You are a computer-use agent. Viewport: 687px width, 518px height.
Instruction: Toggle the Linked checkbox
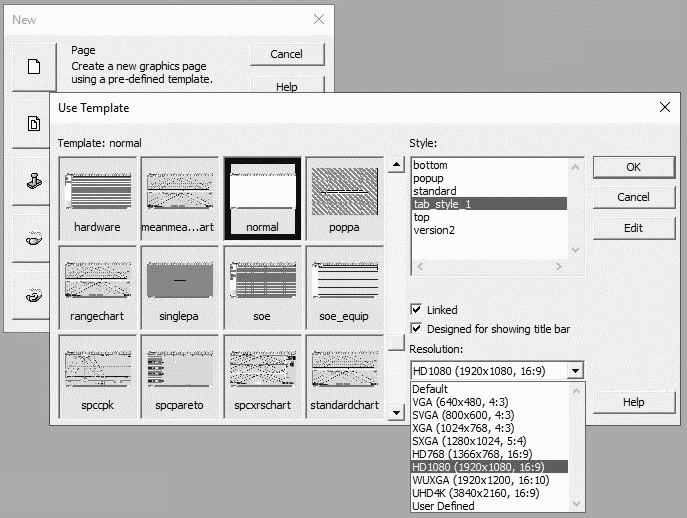pyautogui.click(x=416, y=310)
